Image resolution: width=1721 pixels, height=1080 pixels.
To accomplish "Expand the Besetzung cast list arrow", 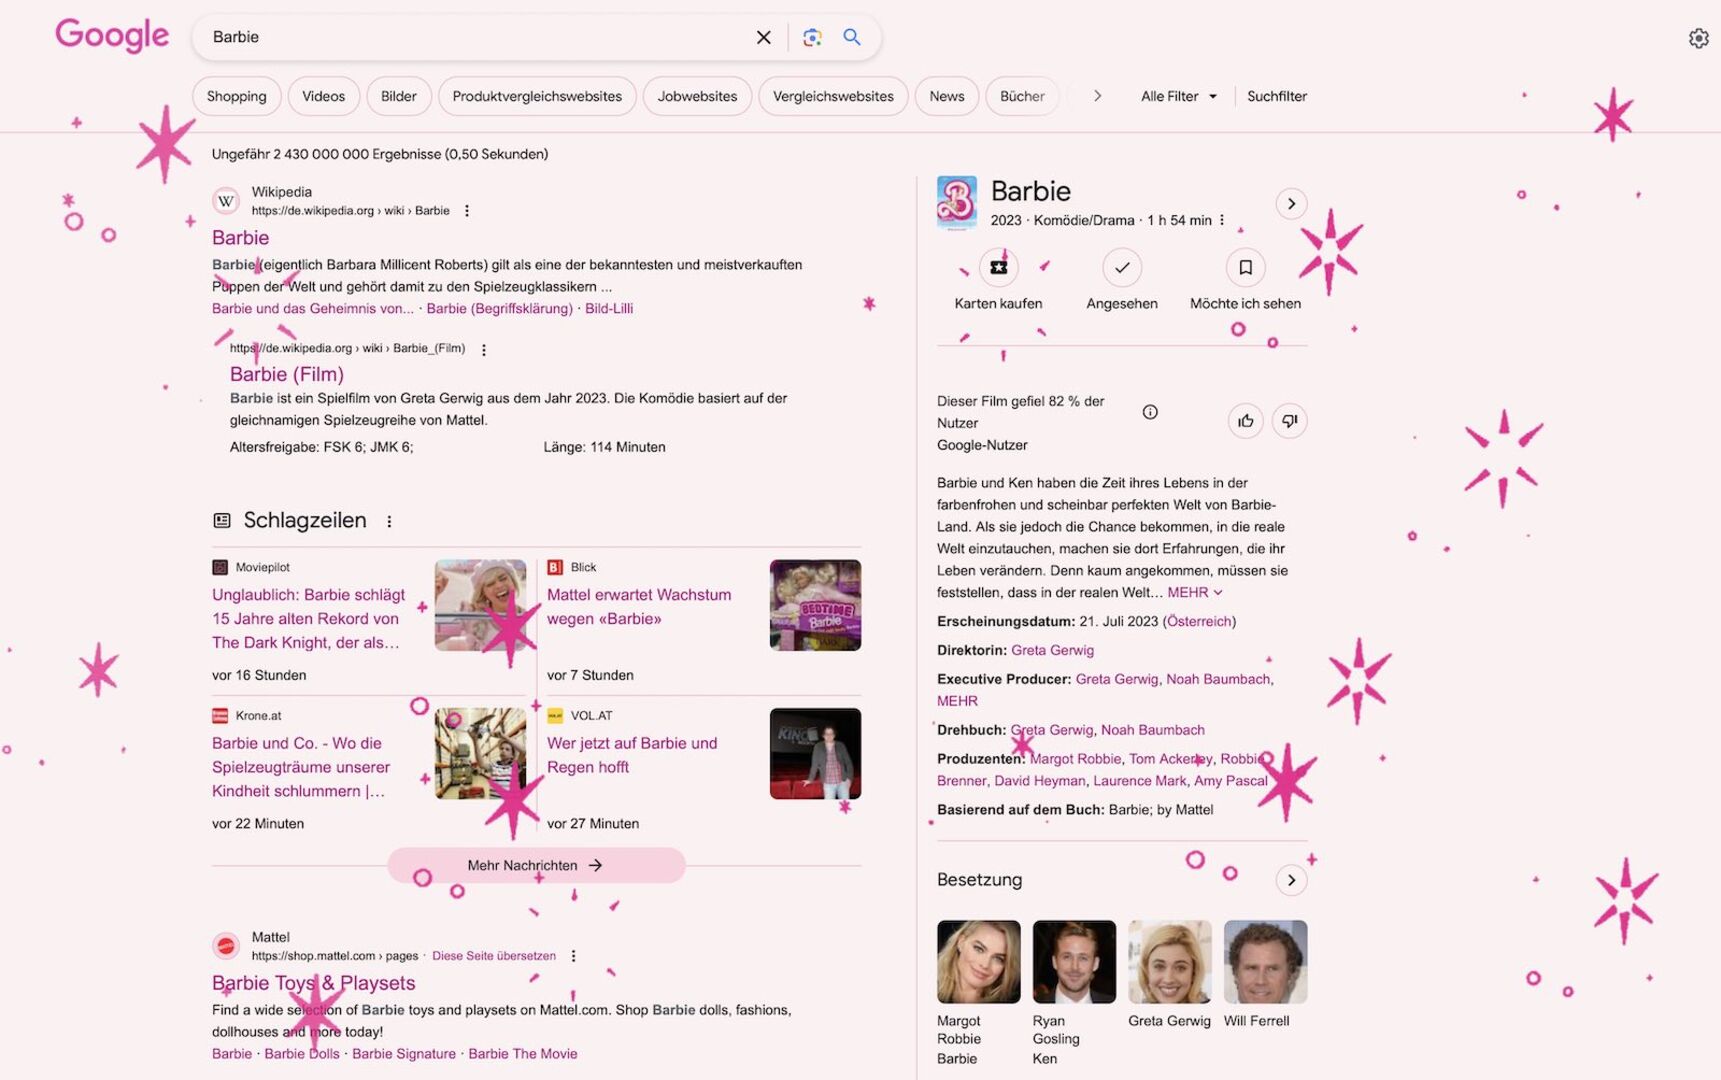I will click(1291, 880).
